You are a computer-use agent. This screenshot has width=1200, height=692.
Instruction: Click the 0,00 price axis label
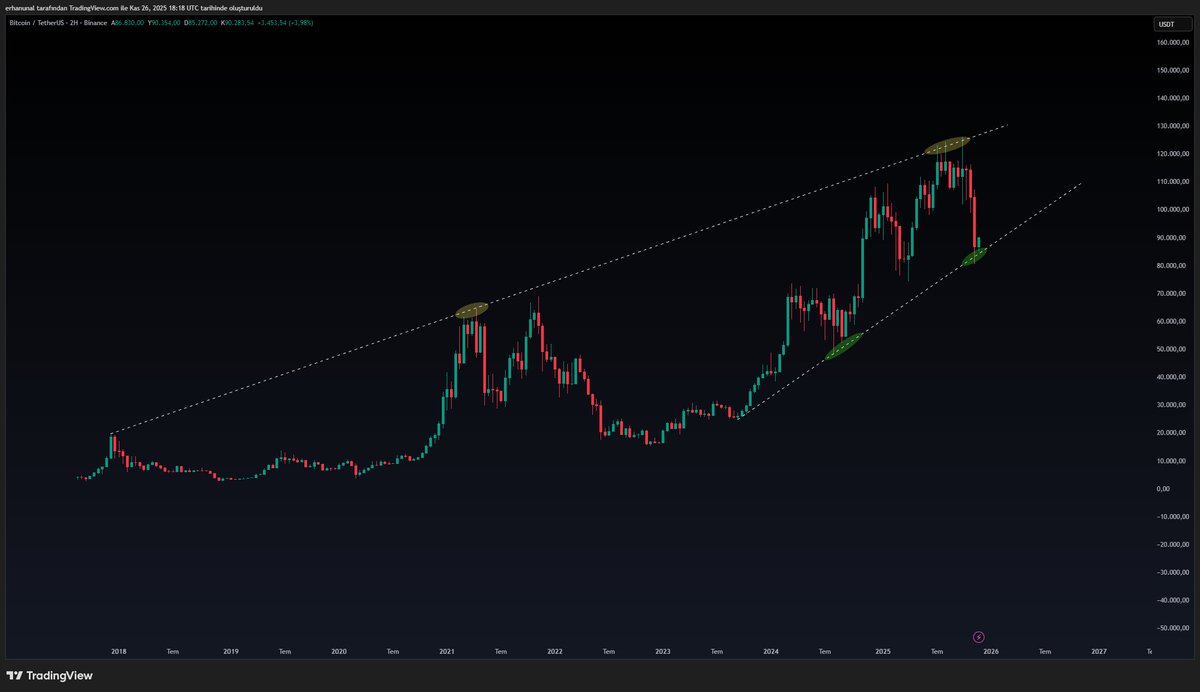coord(1163,489)
